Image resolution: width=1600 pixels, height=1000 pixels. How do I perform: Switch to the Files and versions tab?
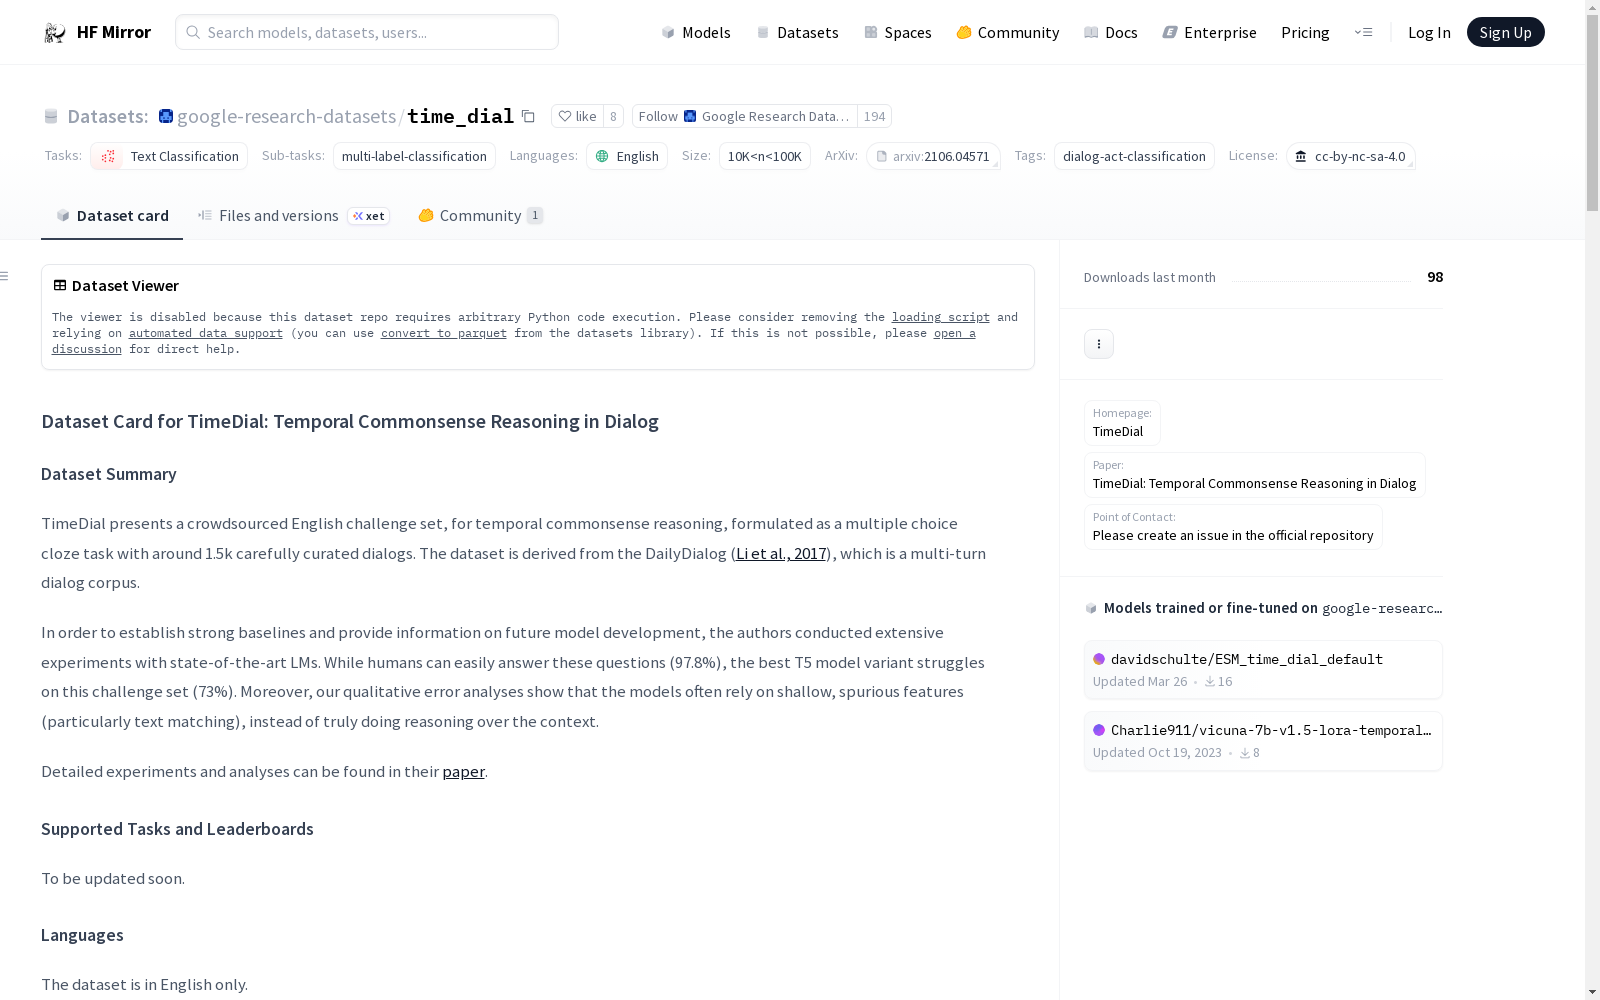click(x=293, y=216)
